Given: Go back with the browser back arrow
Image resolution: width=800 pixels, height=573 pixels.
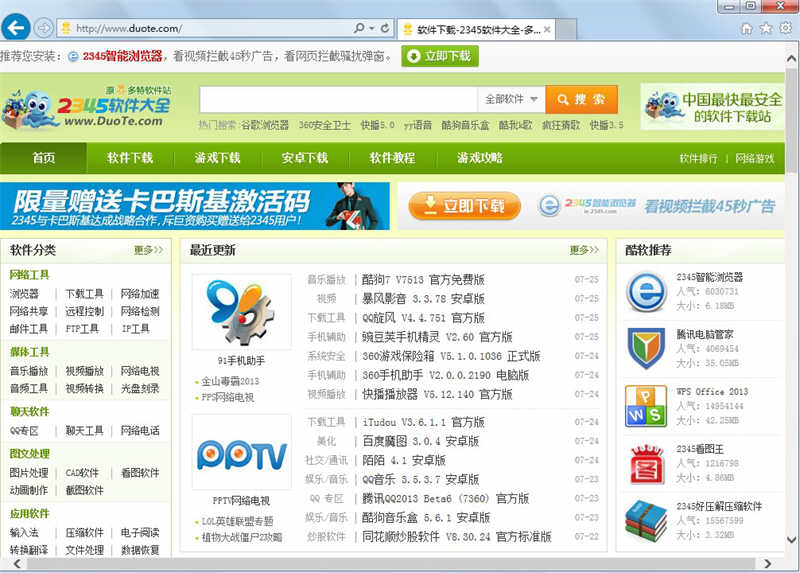Looking at the screenshot, I should [x=16, y=28].
